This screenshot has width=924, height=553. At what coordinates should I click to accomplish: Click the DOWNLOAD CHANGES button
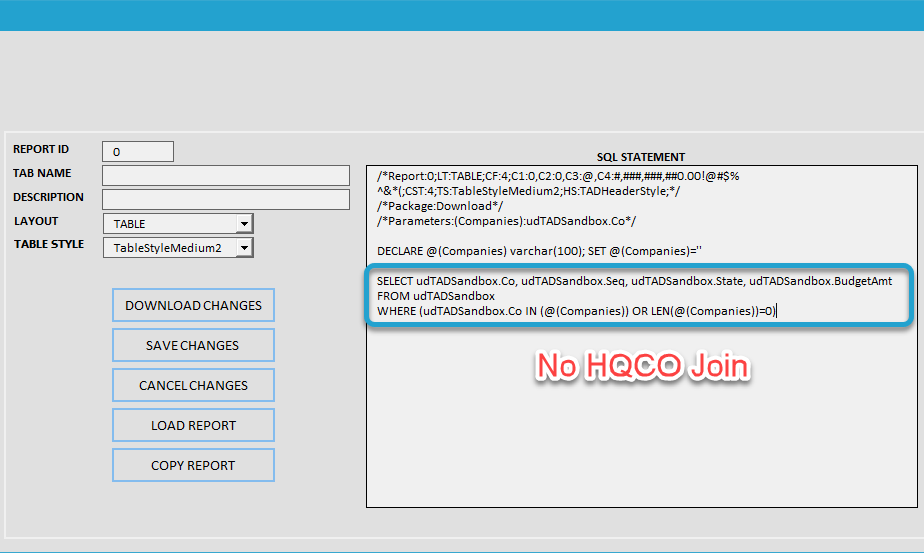[x=193, y=305]
